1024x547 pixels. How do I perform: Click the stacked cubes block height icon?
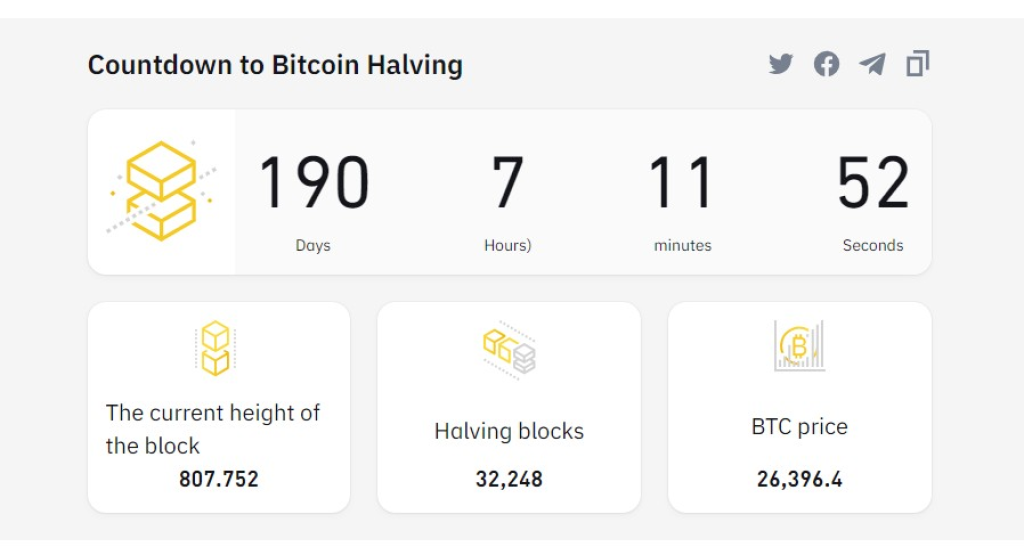pos(216,348)
